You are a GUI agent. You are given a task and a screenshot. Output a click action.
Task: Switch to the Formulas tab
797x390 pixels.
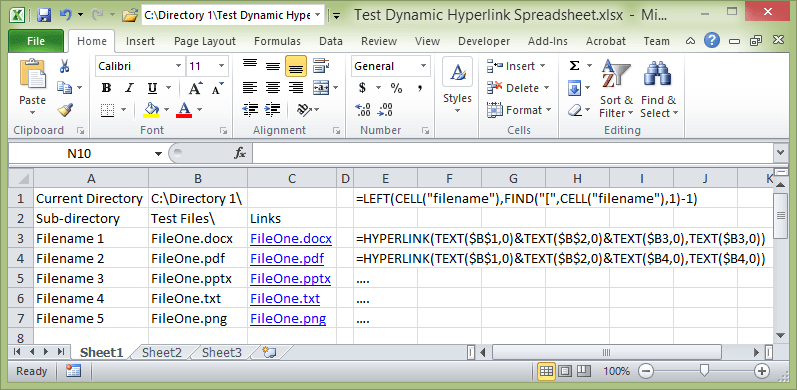point(278,41)
